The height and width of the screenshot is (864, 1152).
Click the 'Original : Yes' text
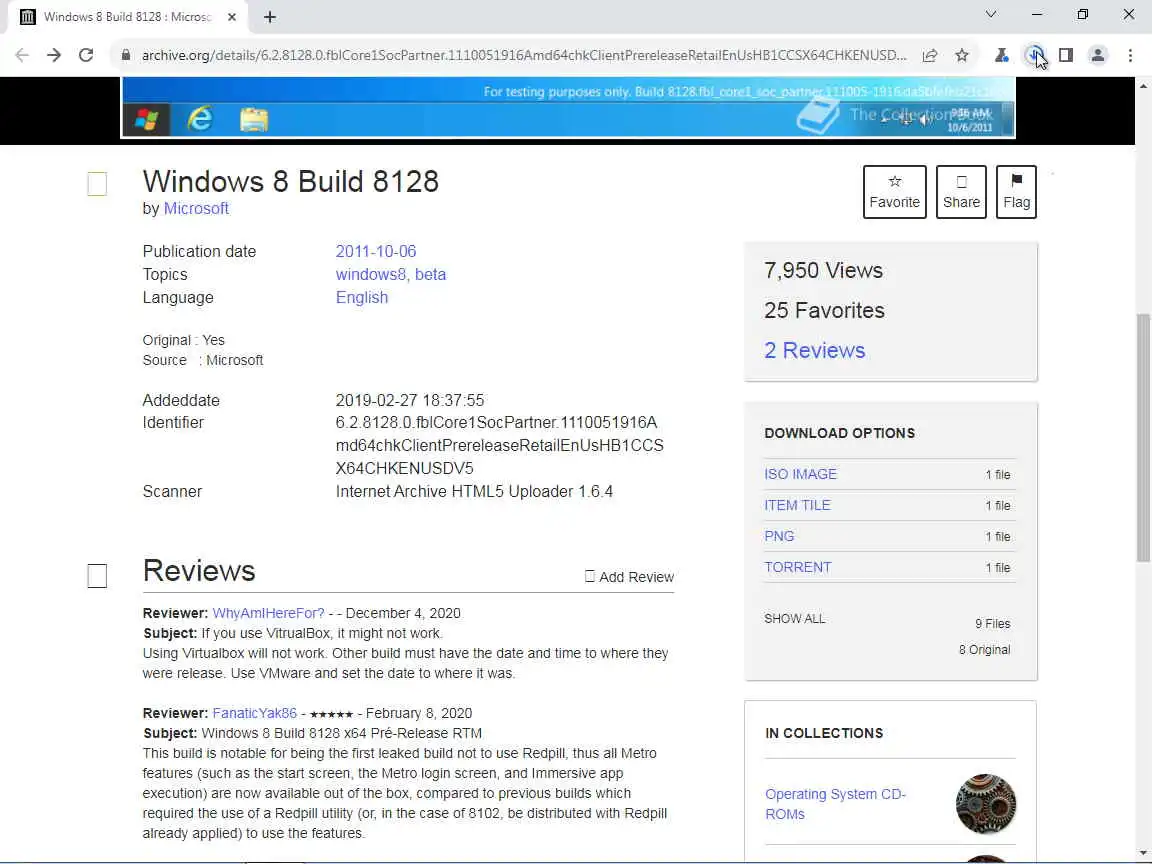tap(184, 340)
